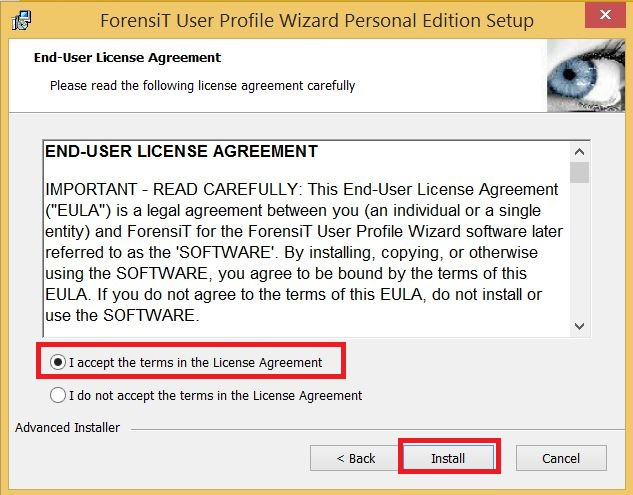Start installation with the Install button
The image size is (633, 495).
(x=449, y=458)
